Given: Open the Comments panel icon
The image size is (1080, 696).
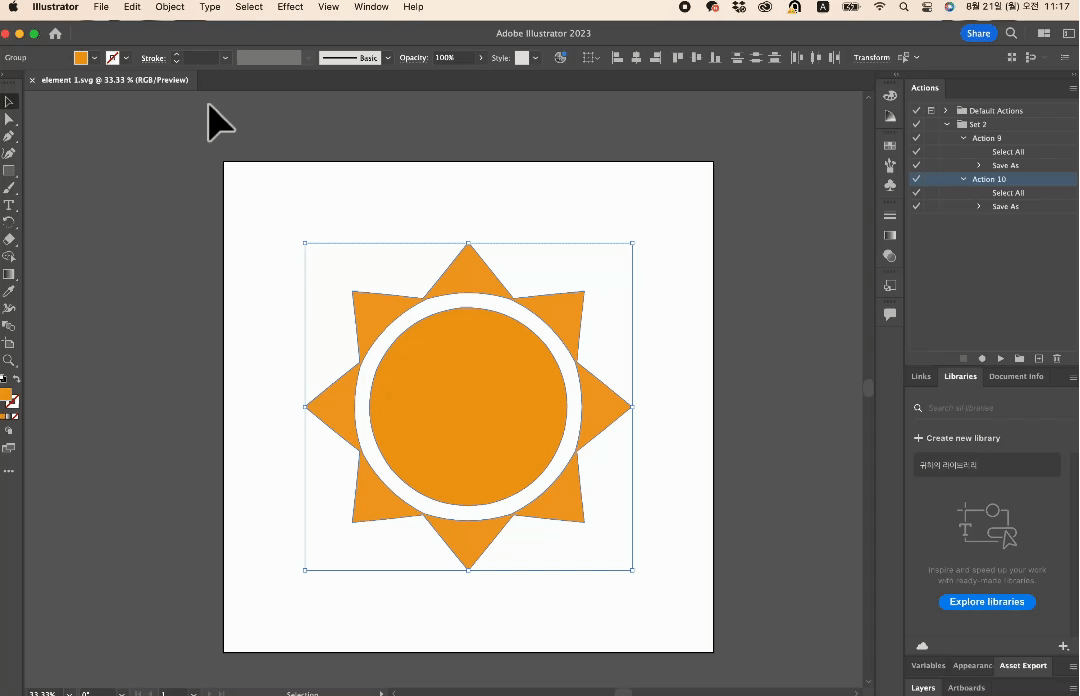Looking at the screenshot, I should 890,315.
